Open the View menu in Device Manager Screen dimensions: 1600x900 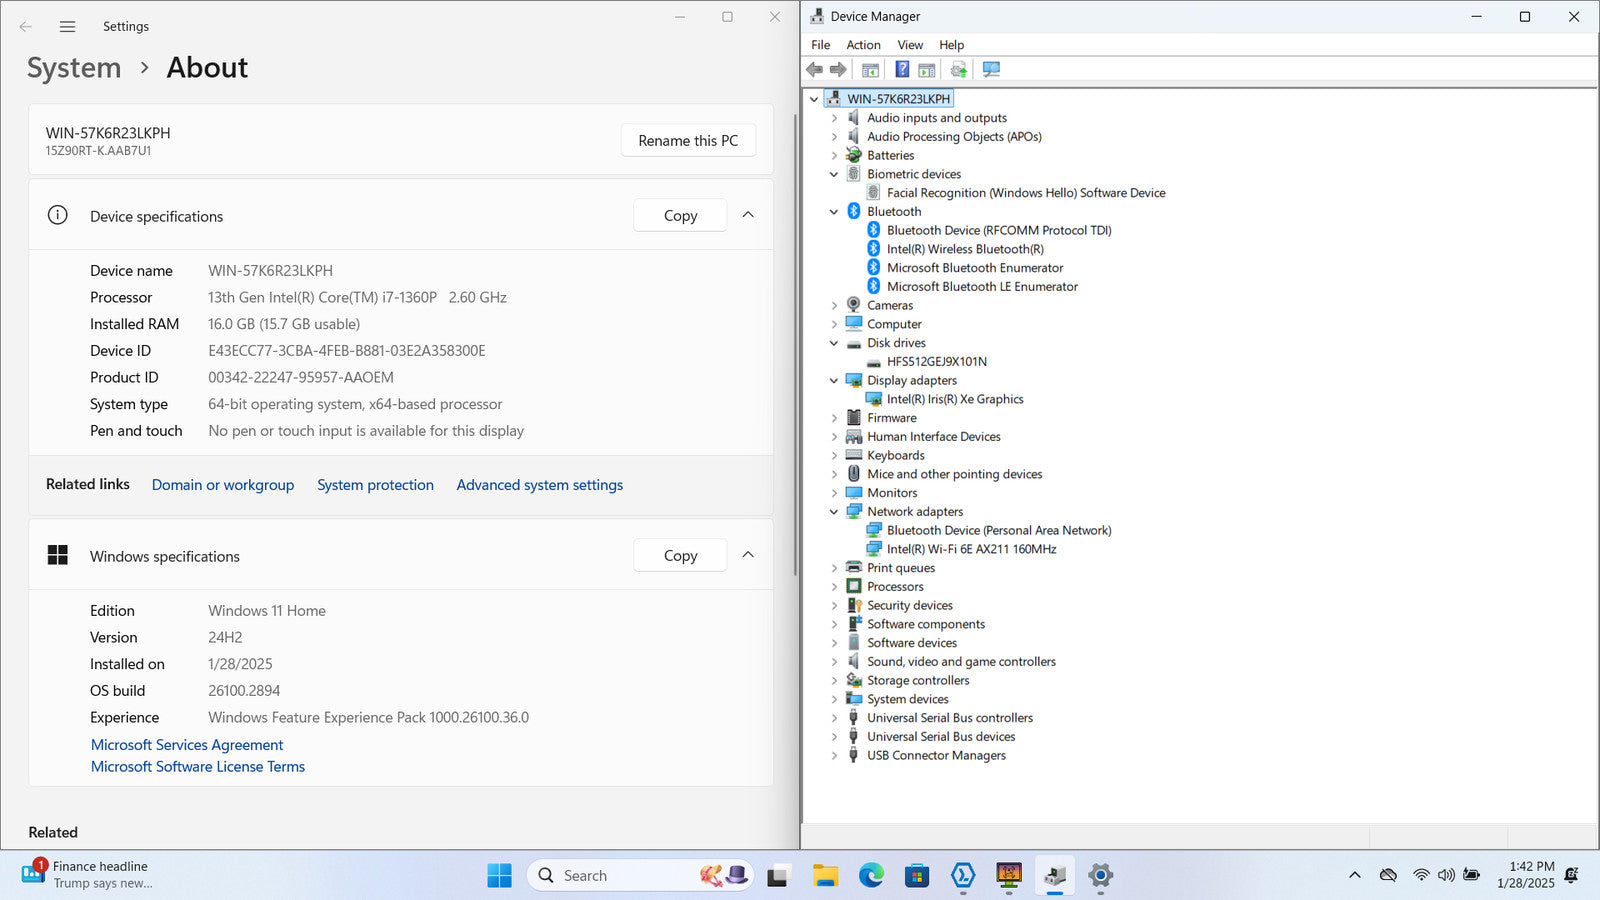(x=910, y=45)
